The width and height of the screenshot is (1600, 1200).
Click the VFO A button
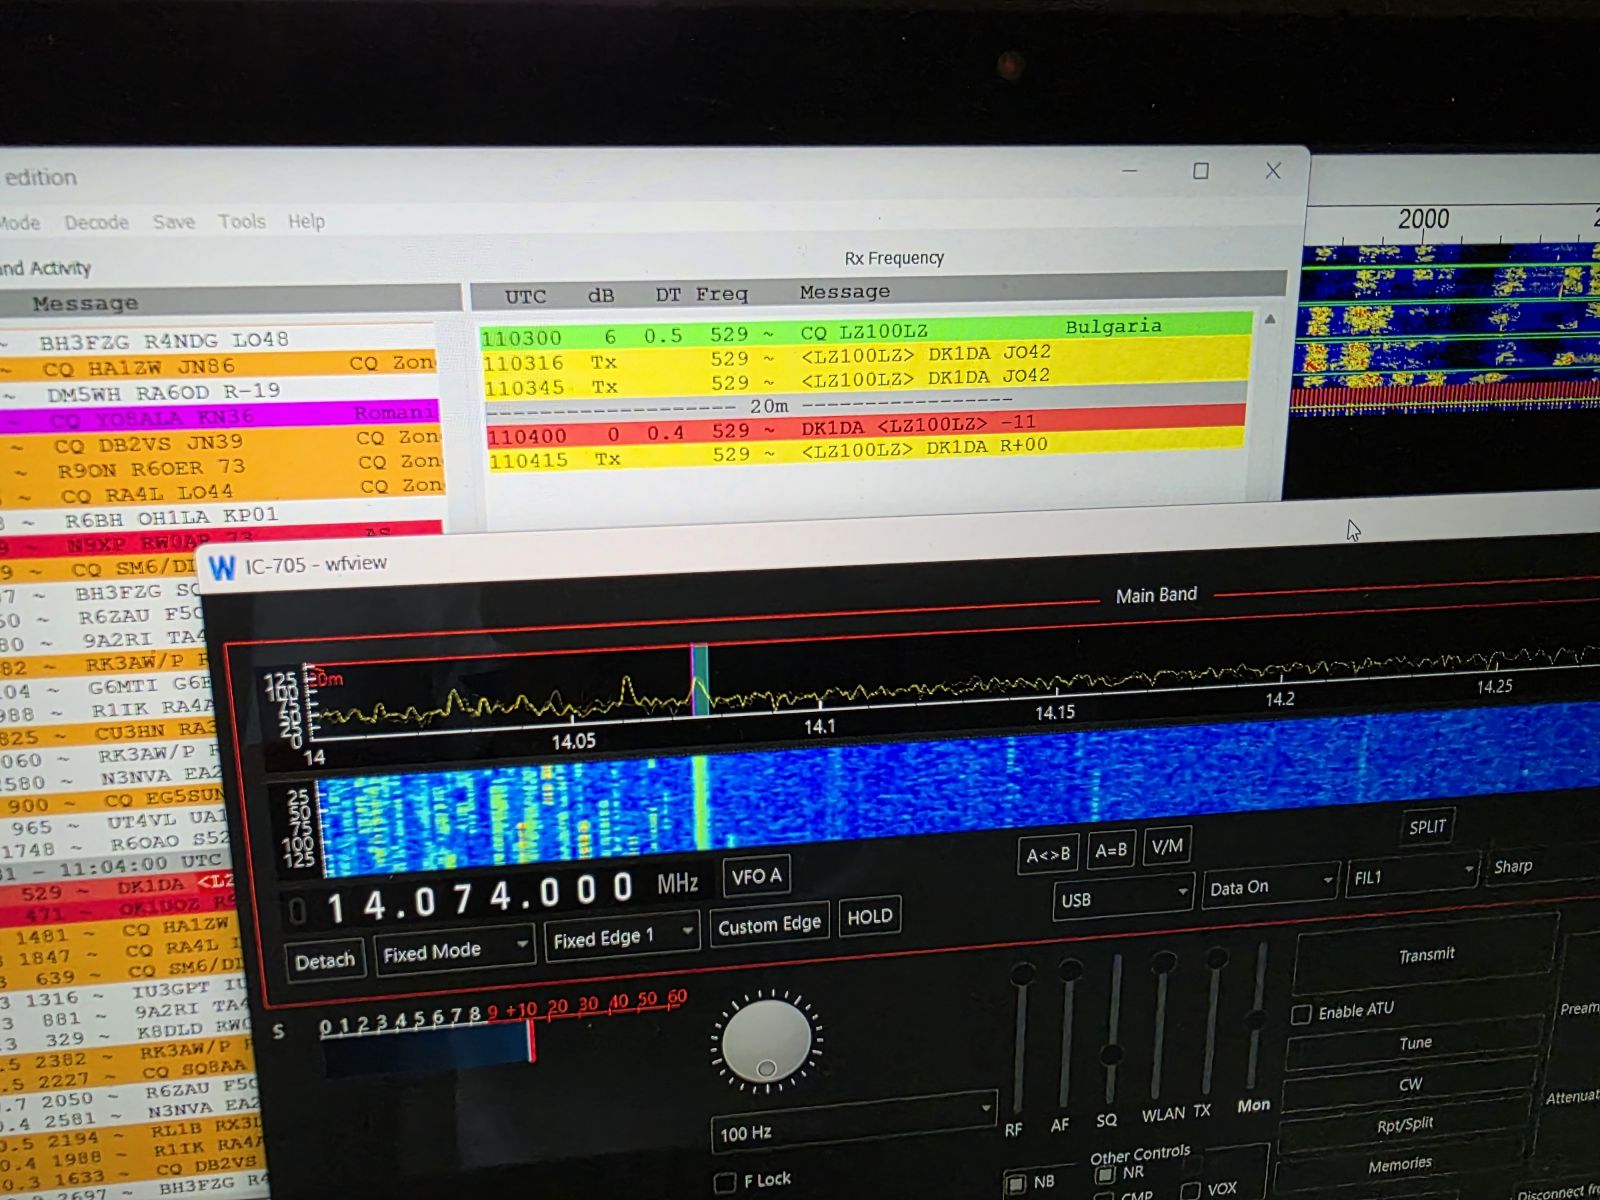756,877
